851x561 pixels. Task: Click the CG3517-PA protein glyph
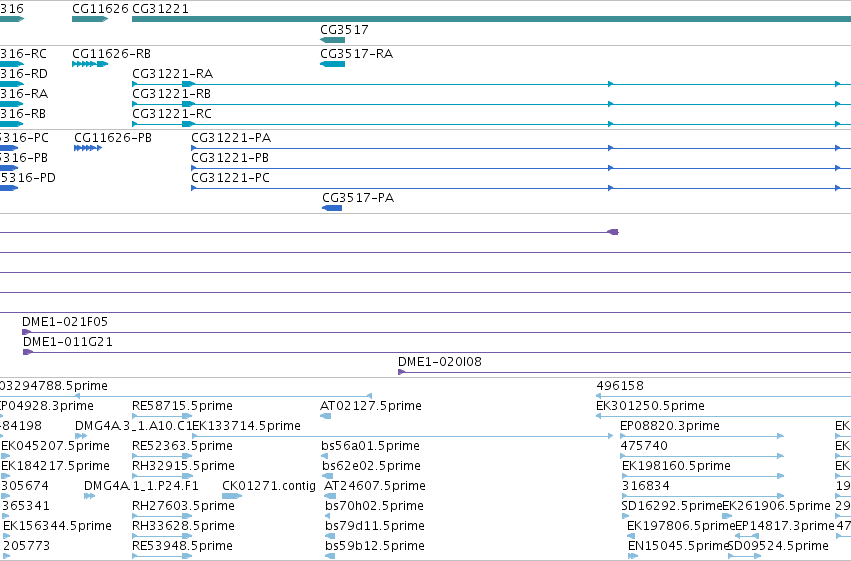[332, 208]
